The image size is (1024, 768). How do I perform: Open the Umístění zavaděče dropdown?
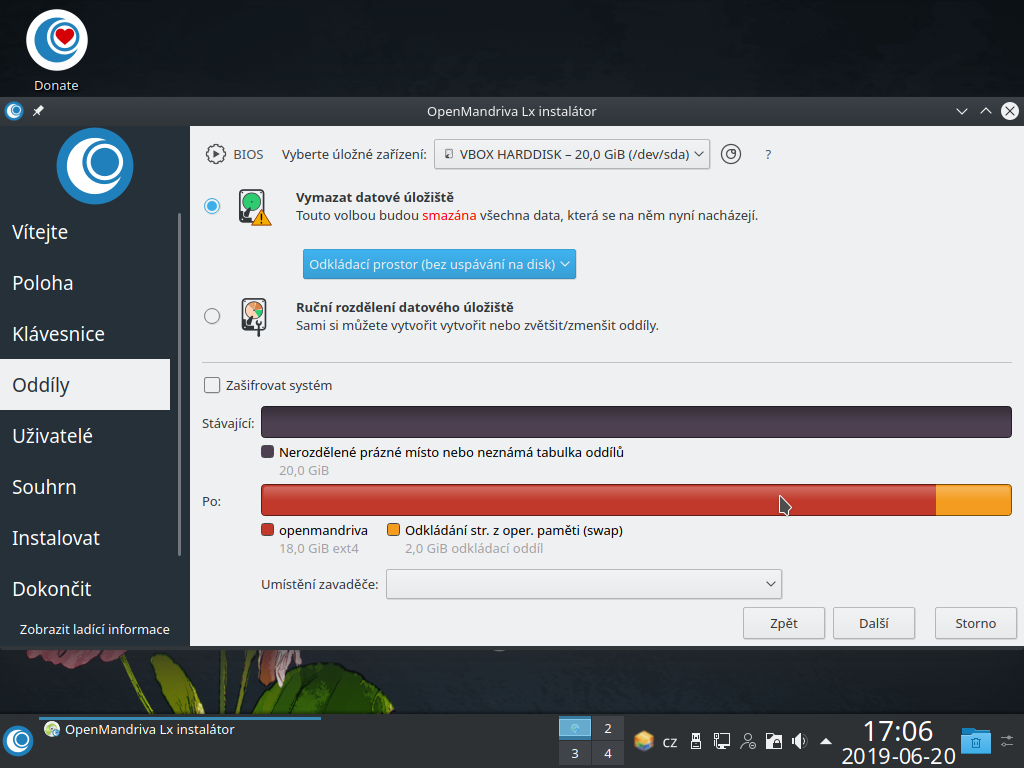[x=584, y=584]
